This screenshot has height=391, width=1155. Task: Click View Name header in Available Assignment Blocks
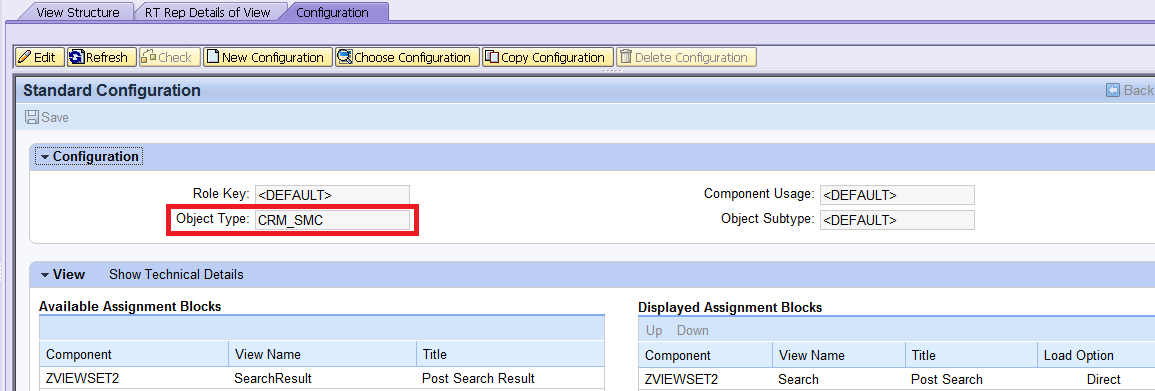tap(323, 354)
